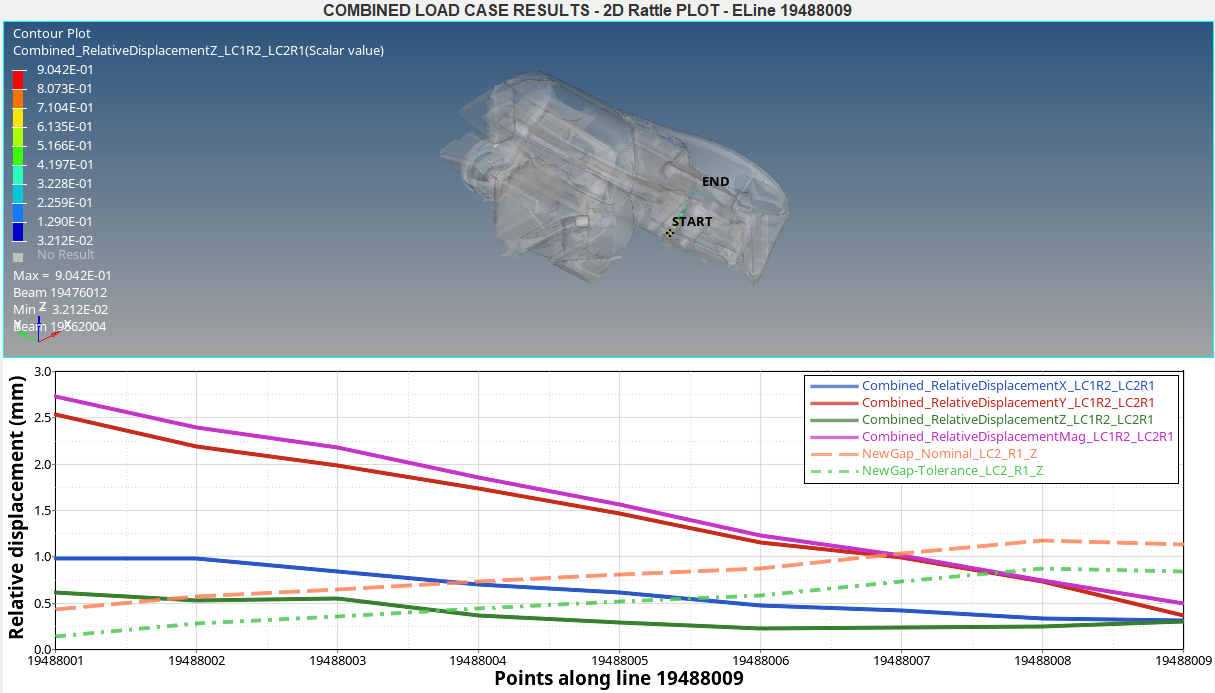The width and height of the screenshot is (1215, 693).
Task: Click legend value 9.042E-01 on color bar
Action: pyautogui.click(x=65, y=69)
